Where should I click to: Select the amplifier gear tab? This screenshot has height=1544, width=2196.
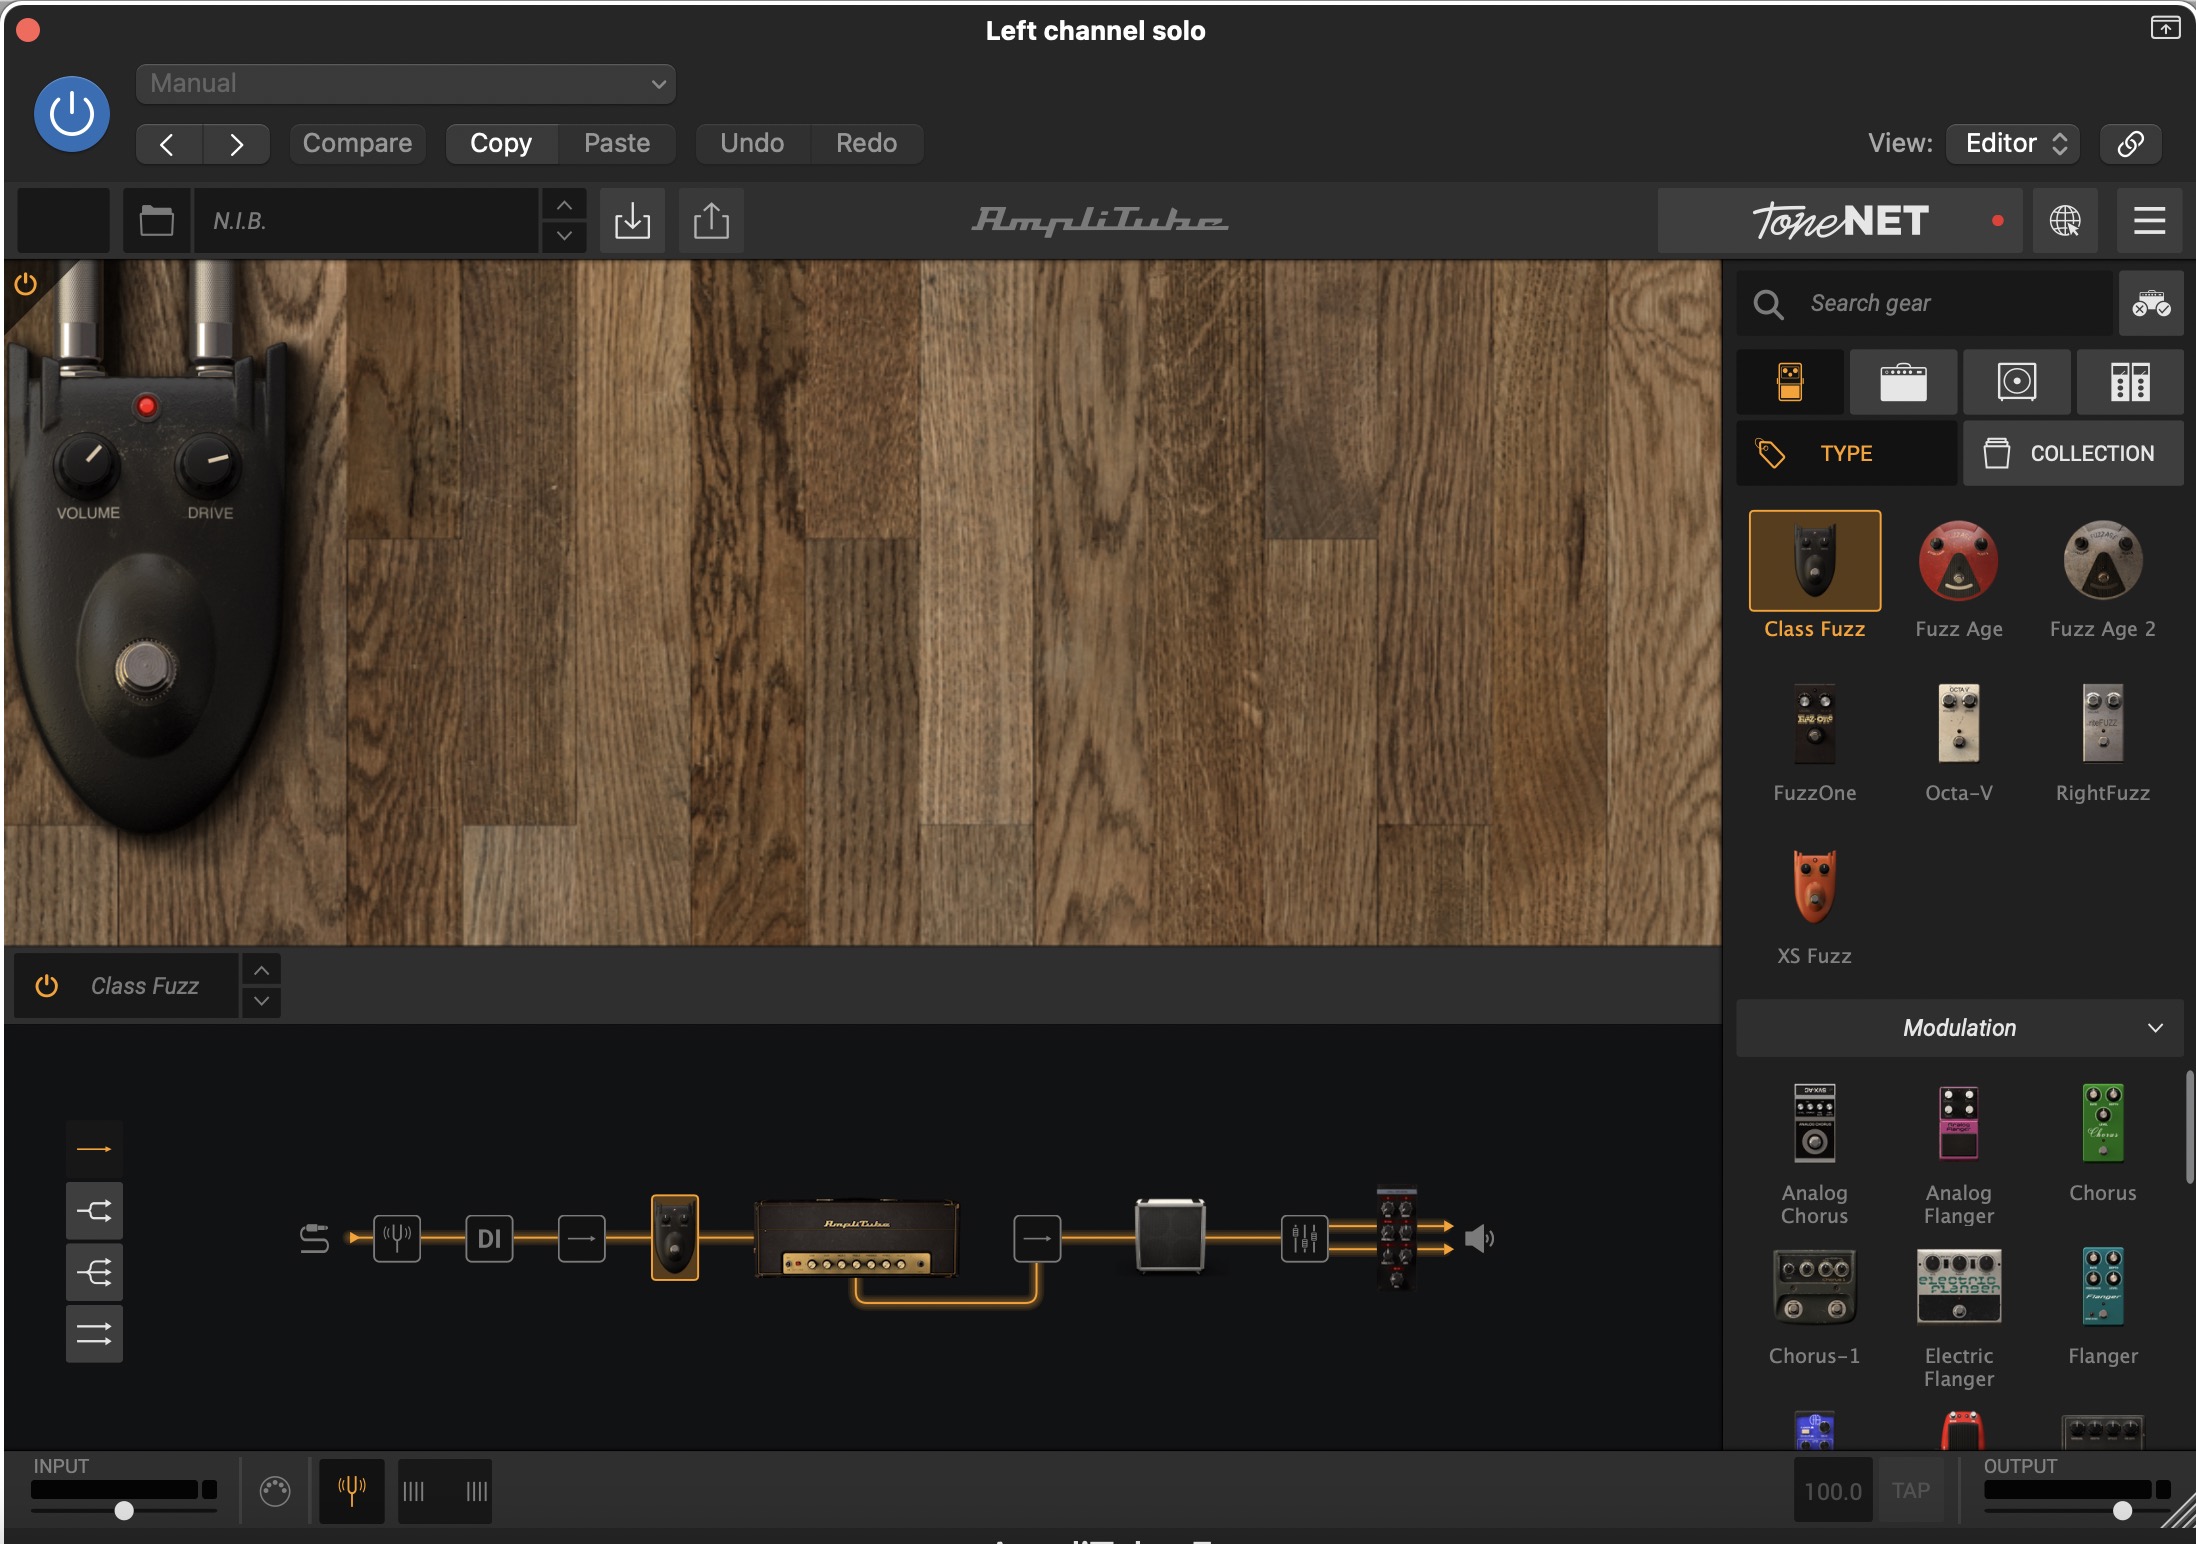pyautogui.click(x=1903, y=382)
